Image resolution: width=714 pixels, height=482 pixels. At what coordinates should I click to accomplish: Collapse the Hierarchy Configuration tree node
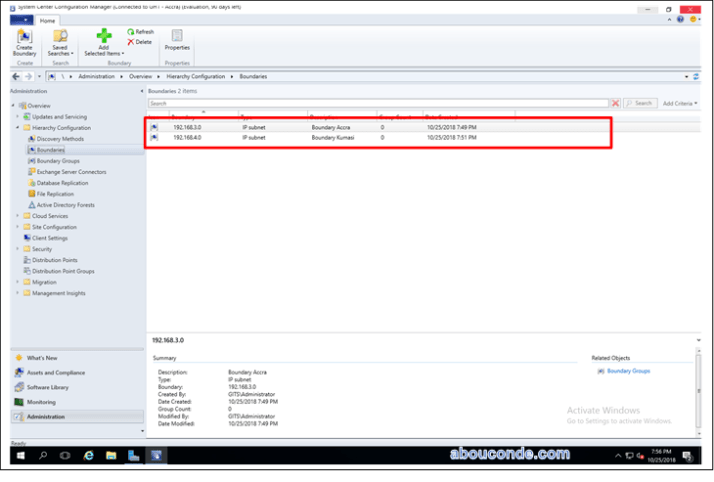tap(17, 128)
